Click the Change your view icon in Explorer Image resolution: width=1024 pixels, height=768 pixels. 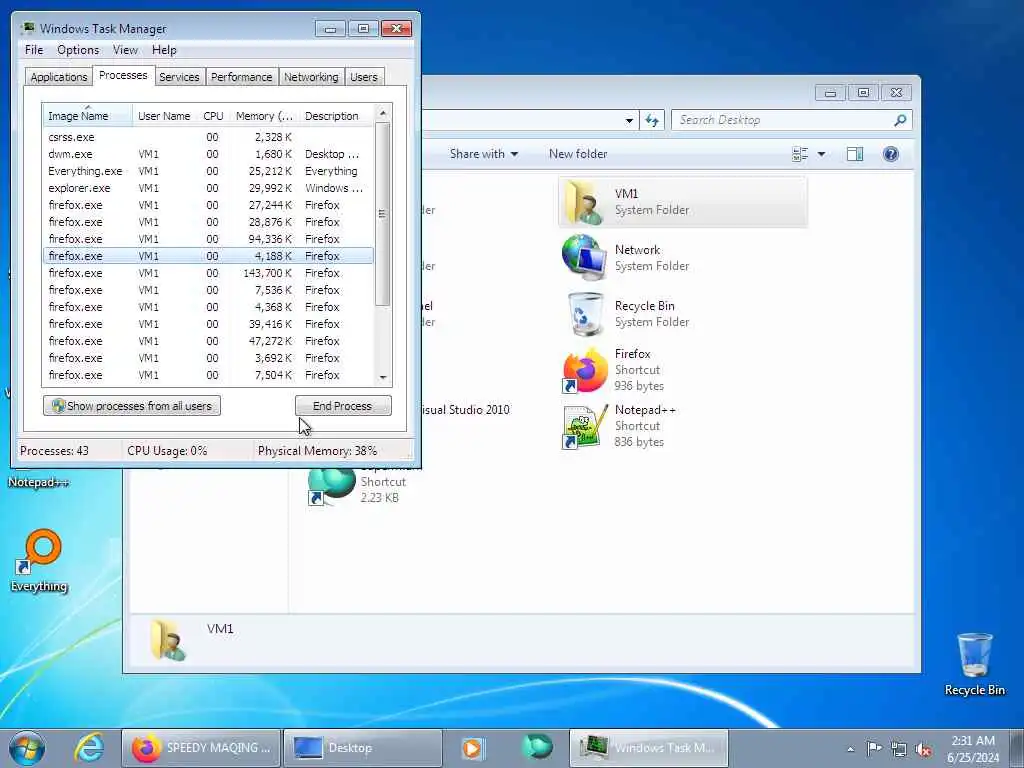799,154
